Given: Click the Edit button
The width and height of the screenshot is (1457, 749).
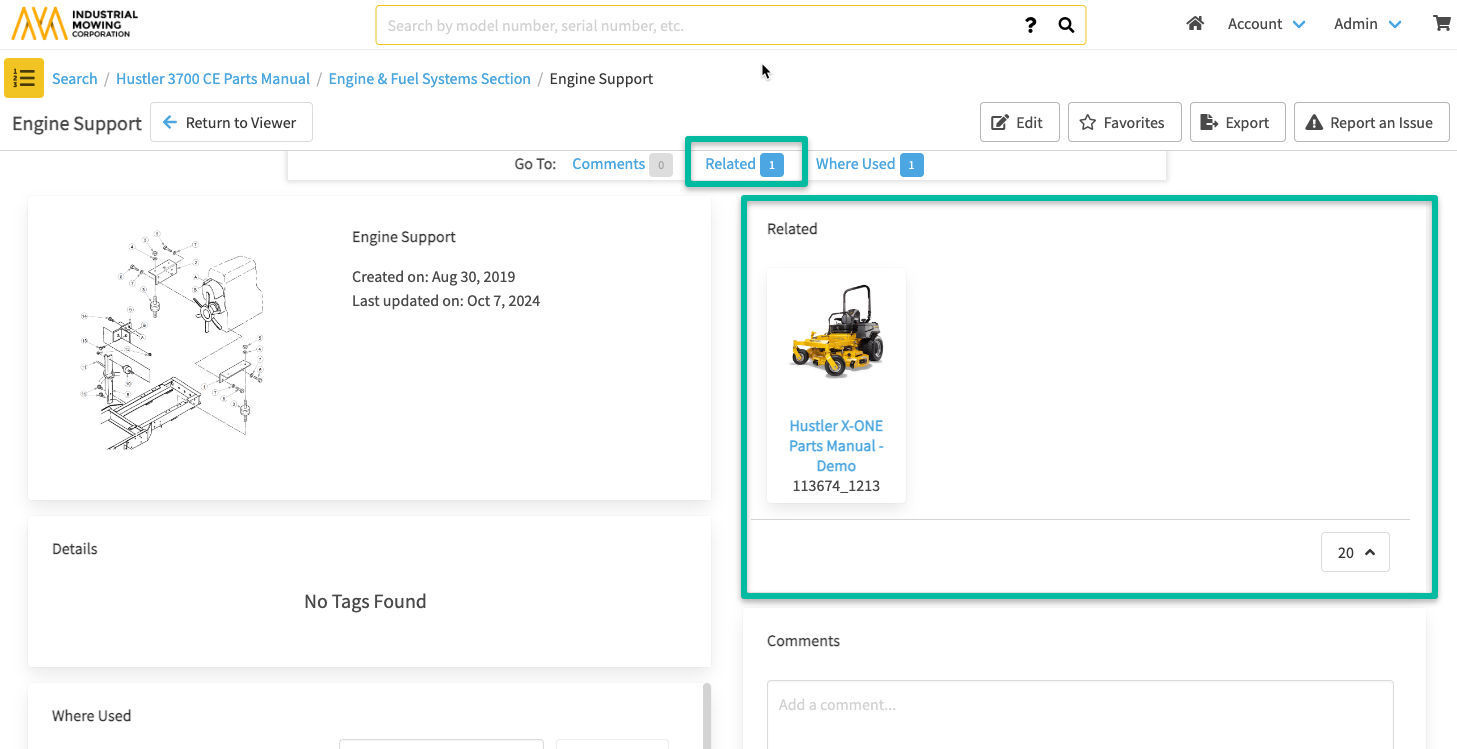Looking at the screenshot, I should (1018, 123).
